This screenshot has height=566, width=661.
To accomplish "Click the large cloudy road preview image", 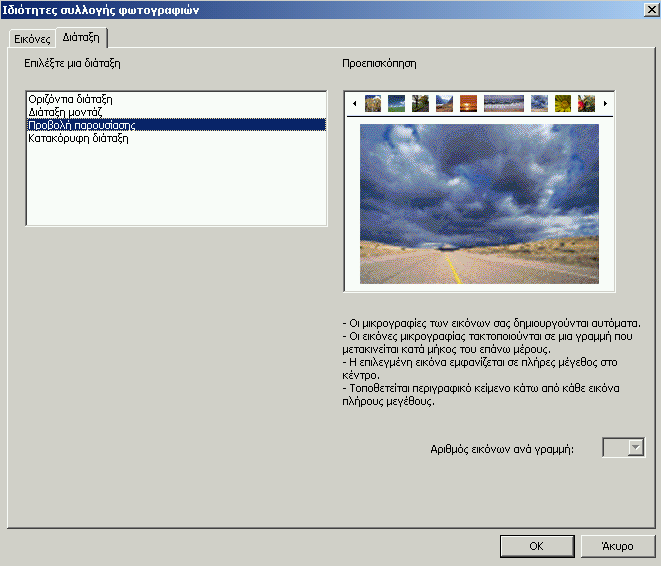I will (479, 204).
